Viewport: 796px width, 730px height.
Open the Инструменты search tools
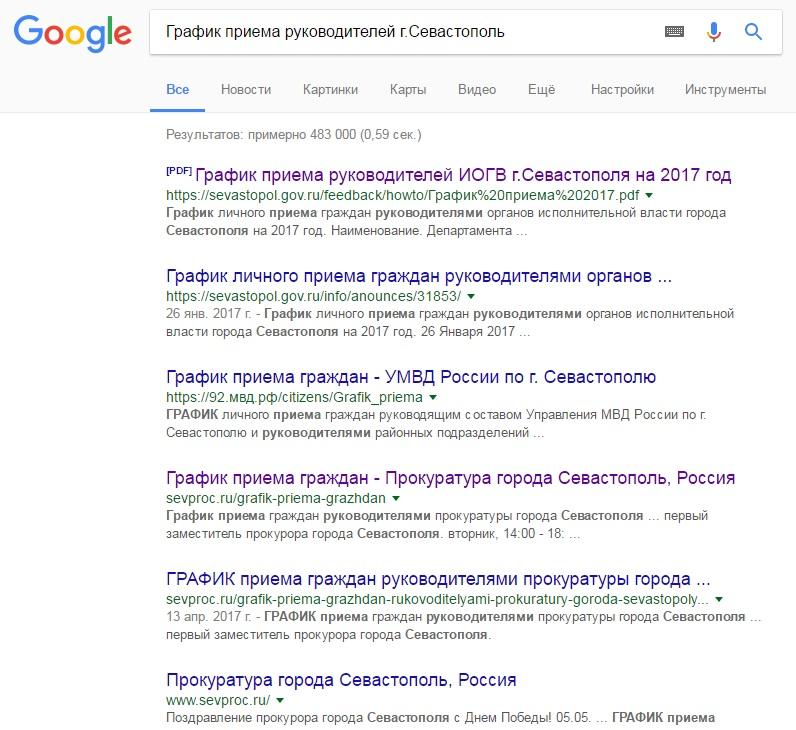click(x=725, y=90)
